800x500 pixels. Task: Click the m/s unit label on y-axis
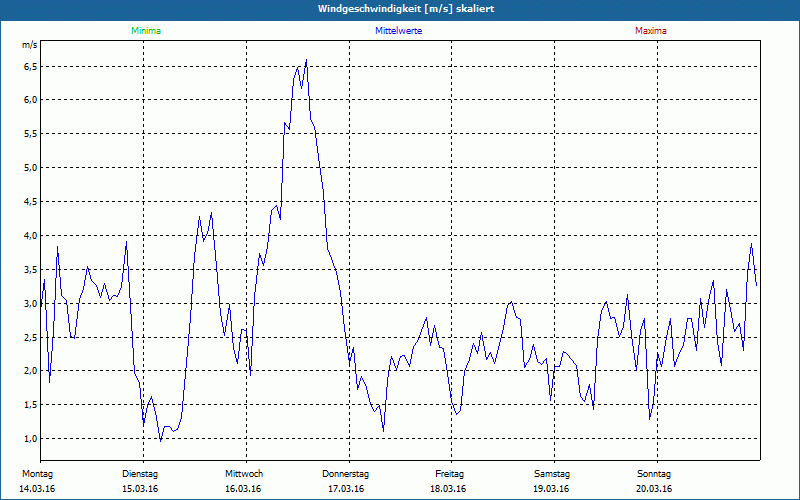click(30, 45)
